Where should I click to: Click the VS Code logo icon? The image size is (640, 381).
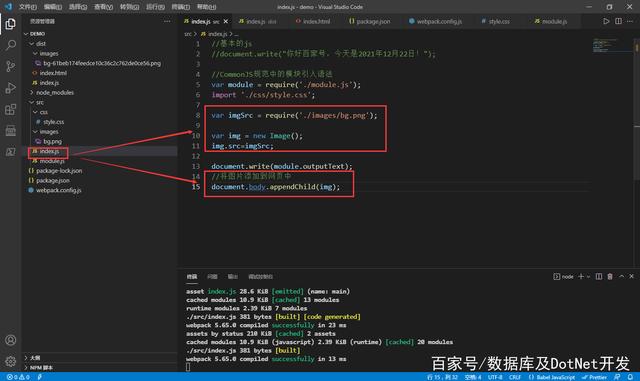coord(8,7)
